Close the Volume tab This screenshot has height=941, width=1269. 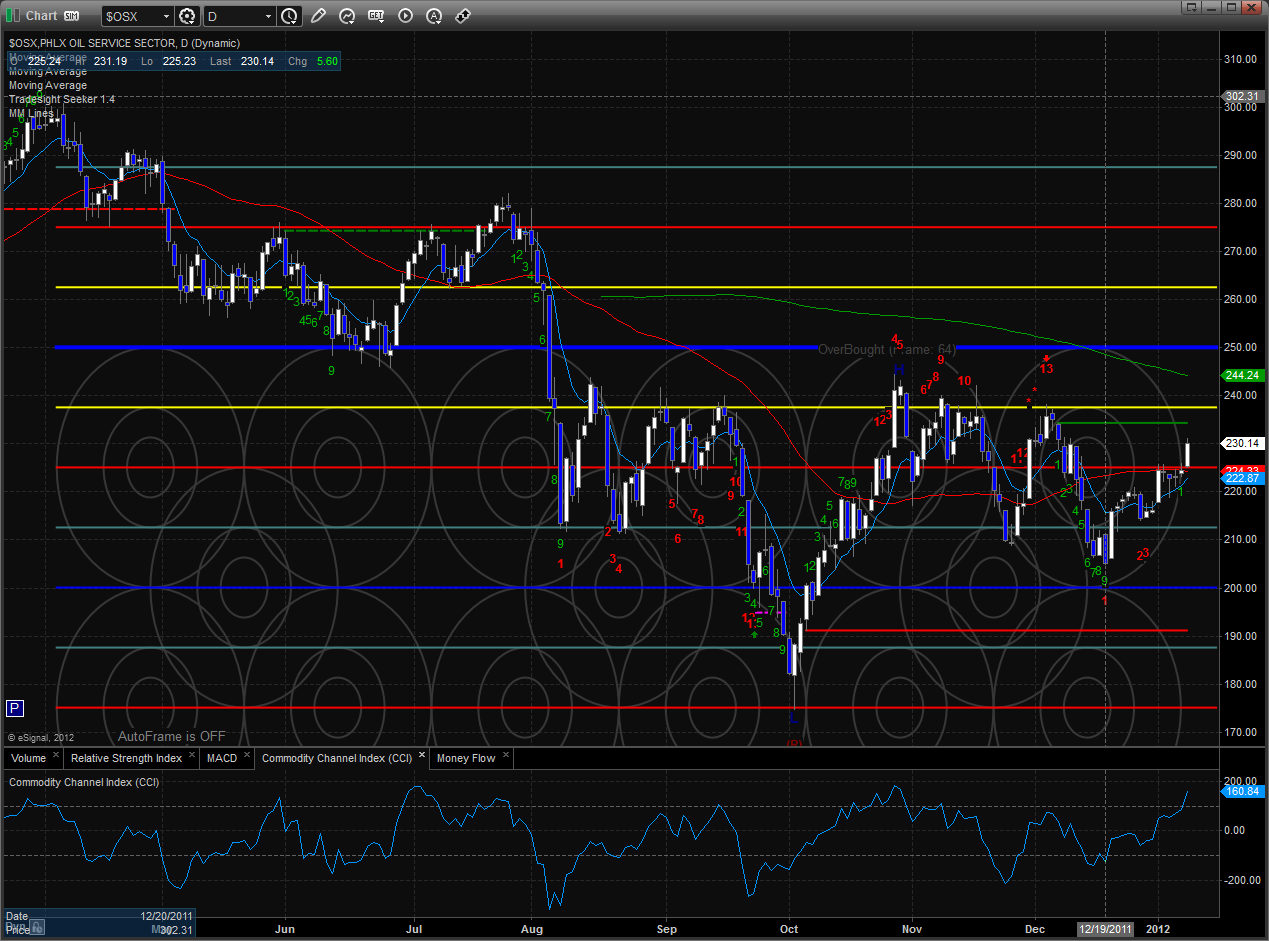click(x=55, y=757)
